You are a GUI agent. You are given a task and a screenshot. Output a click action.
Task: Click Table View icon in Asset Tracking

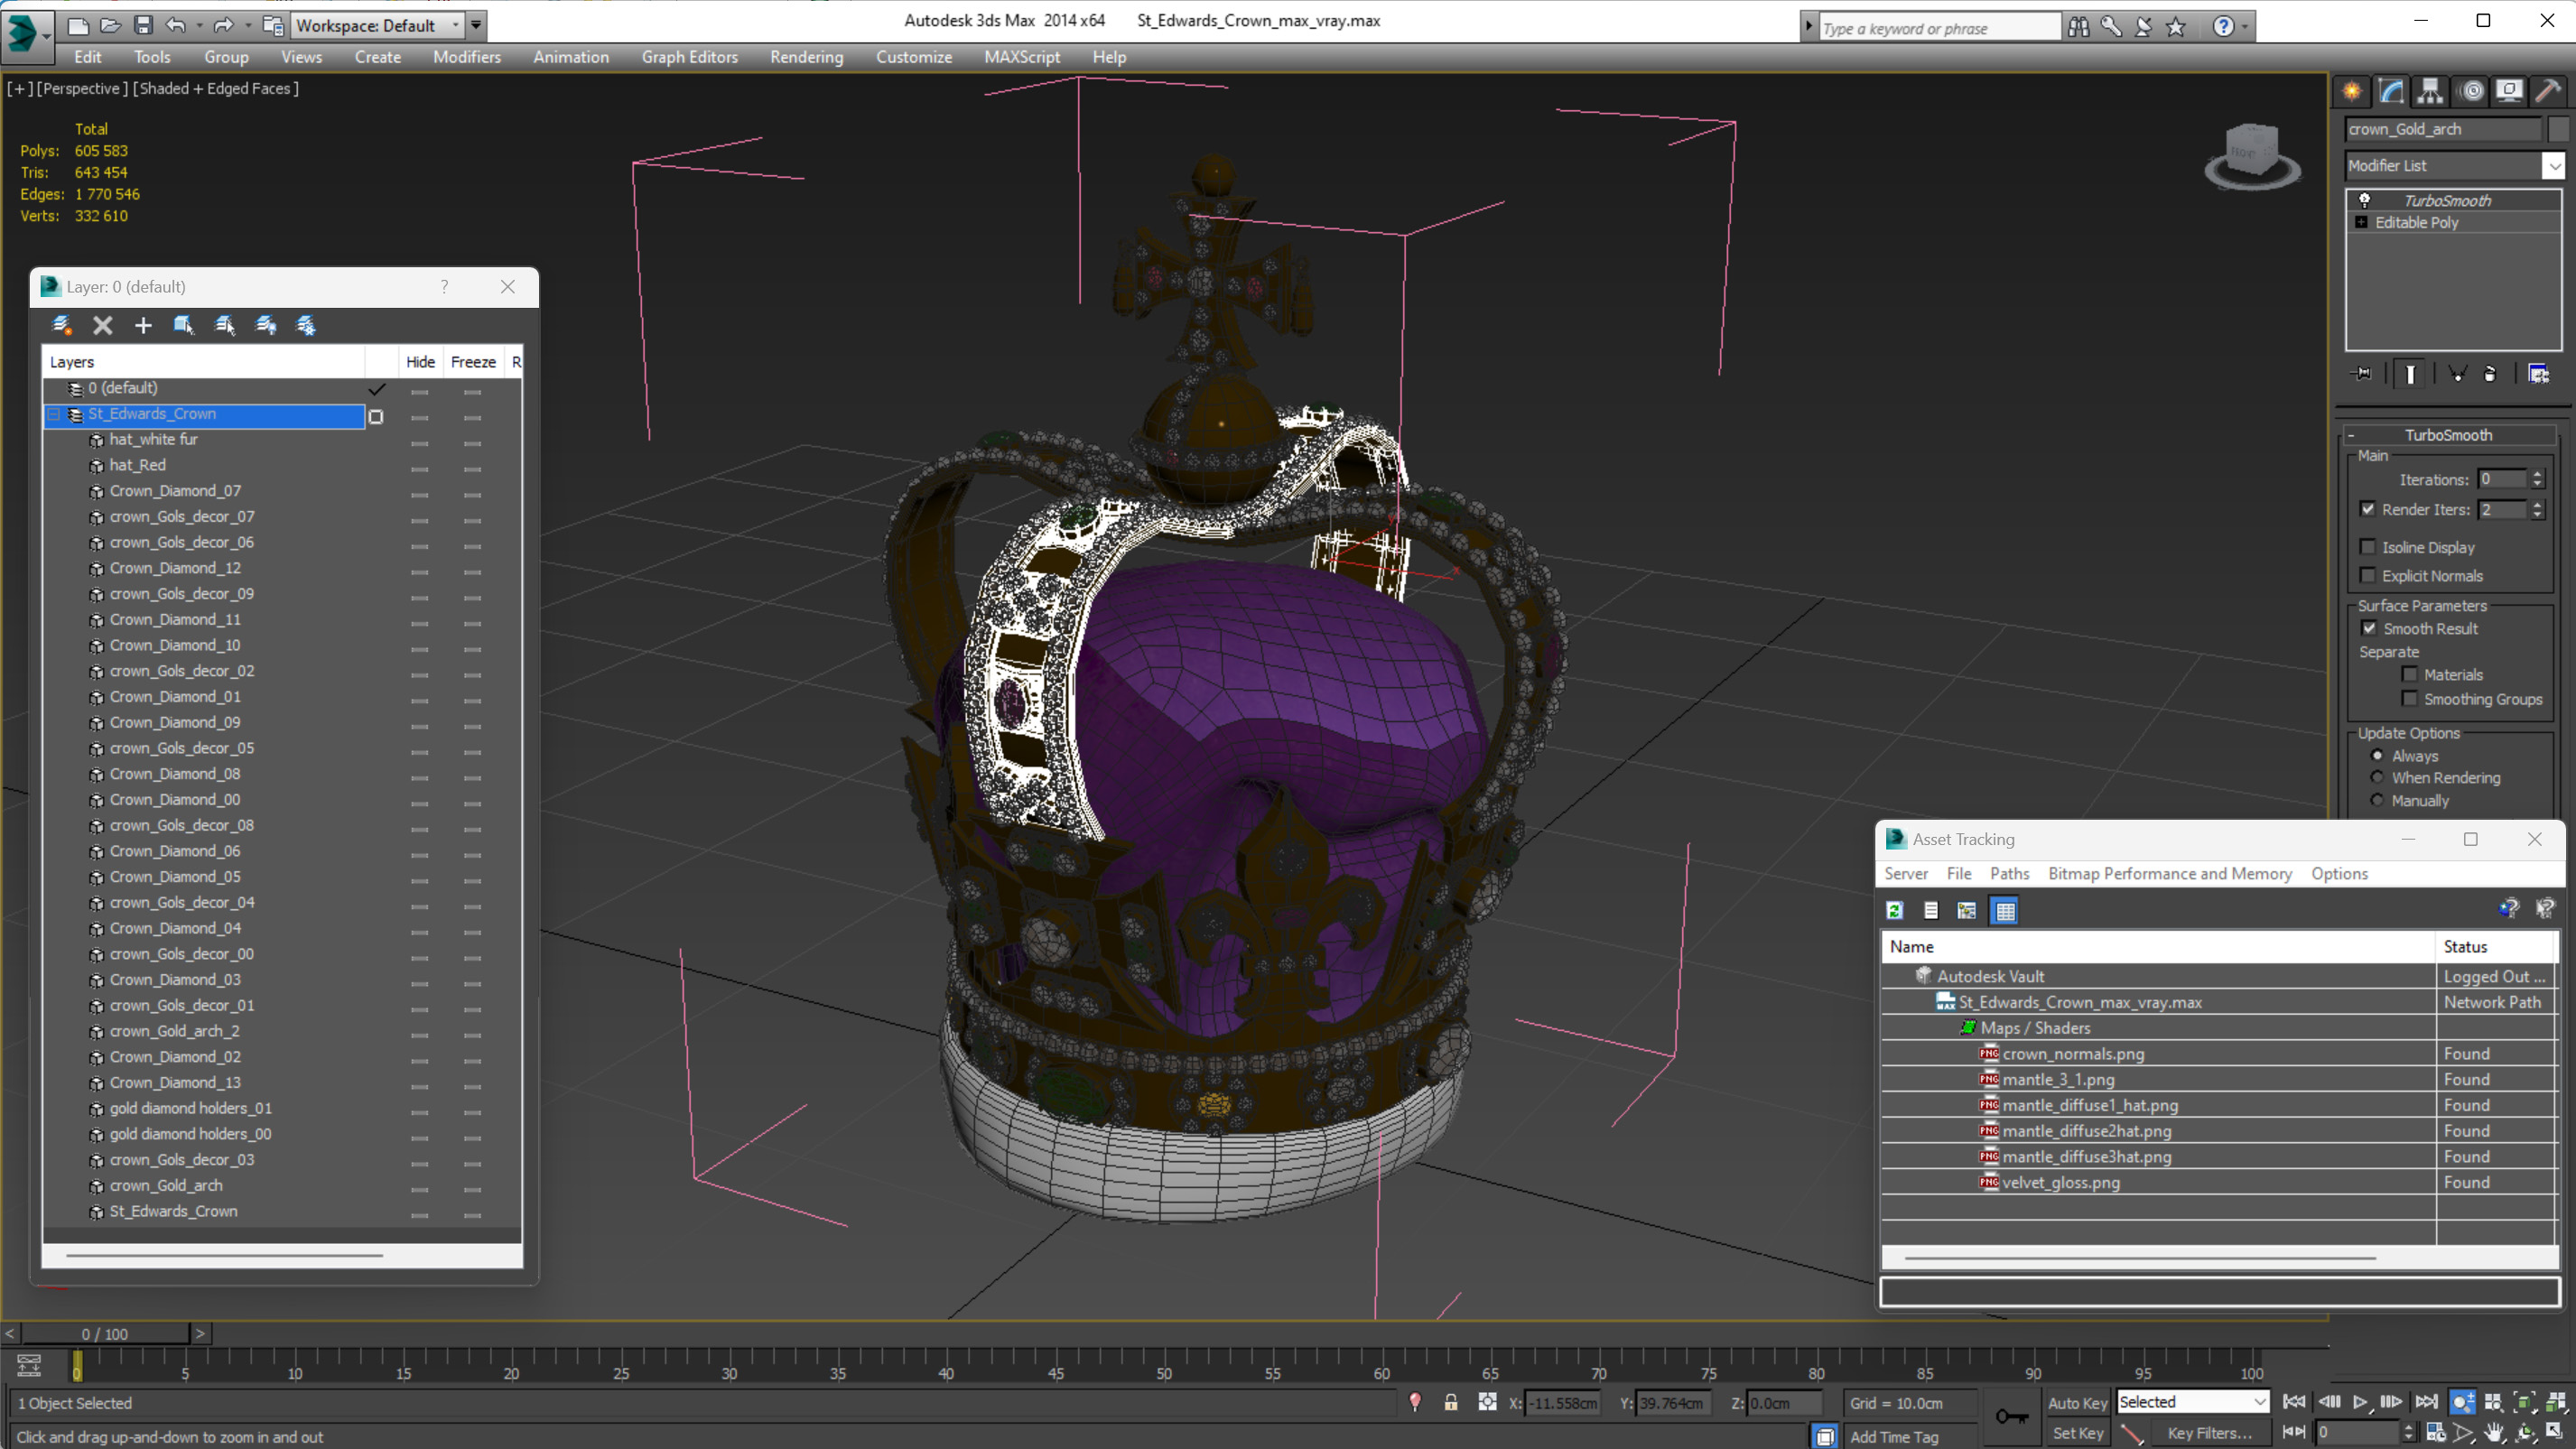tap(2005, 910)
